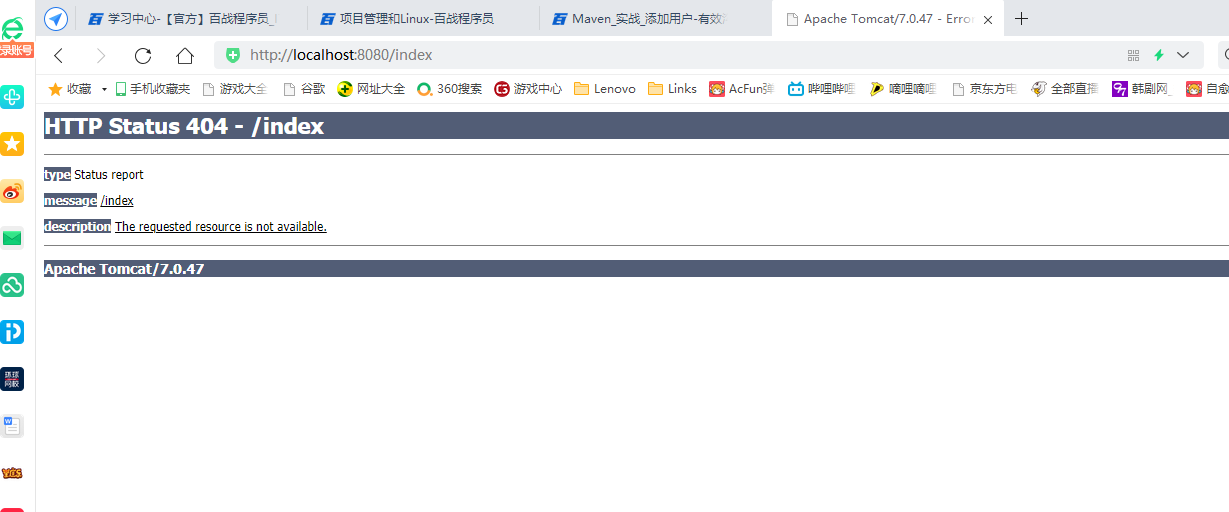Open the browser home page
The width and height of the screenshot is (1229, 512).
[185, 56]
